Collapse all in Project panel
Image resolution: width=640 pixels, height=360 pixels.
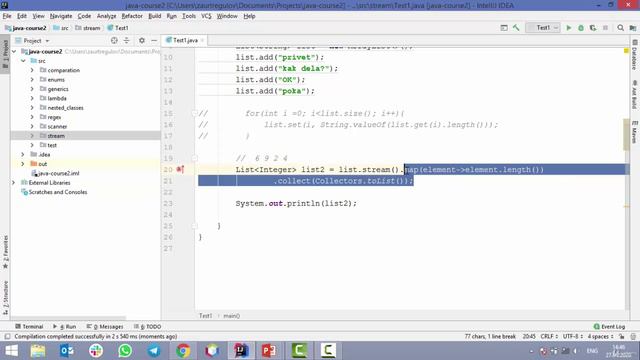pos(127,40)
